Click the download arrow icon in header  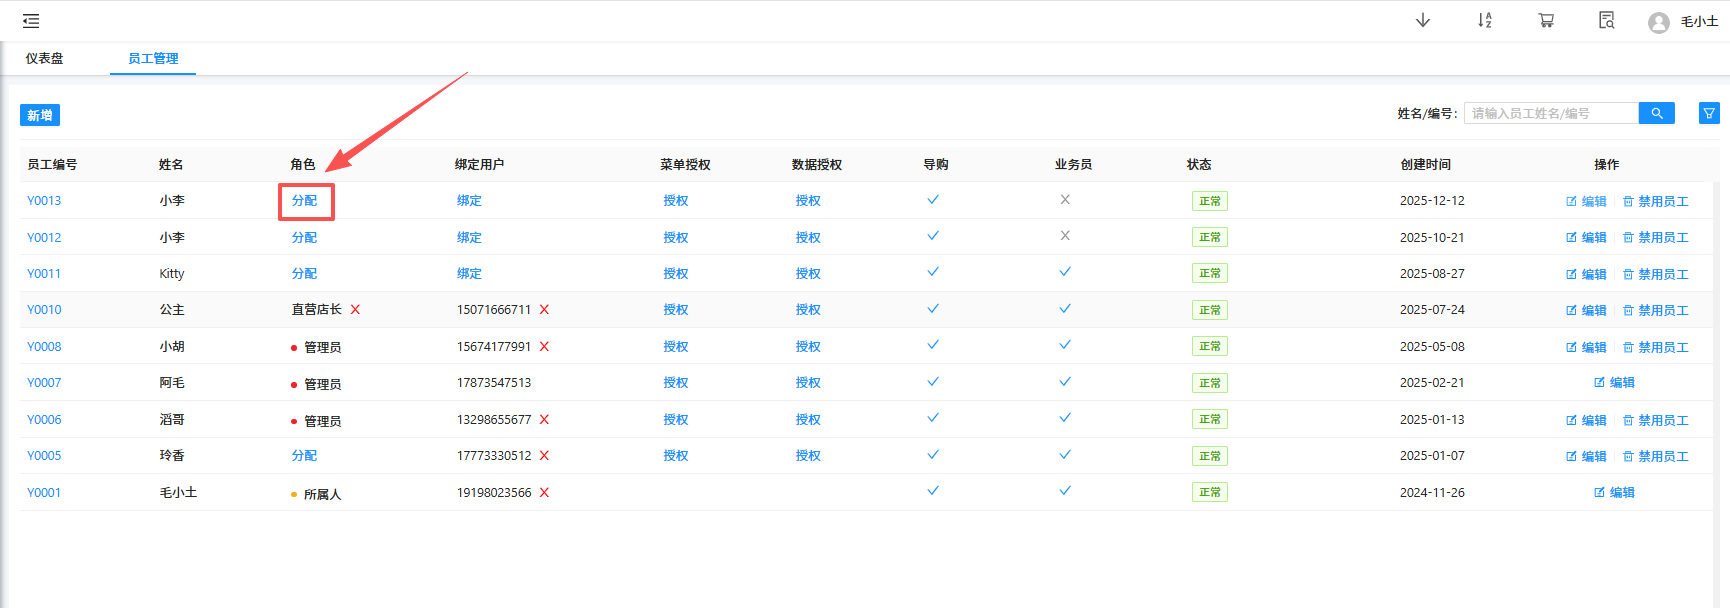pos(1423,21)
